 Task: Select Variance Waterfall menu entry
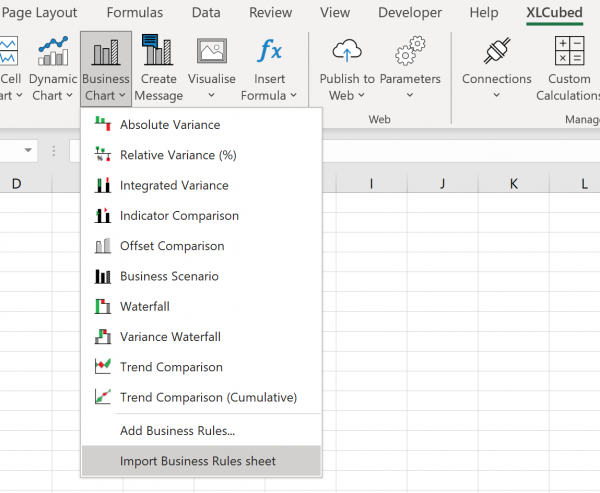point(201,336)
